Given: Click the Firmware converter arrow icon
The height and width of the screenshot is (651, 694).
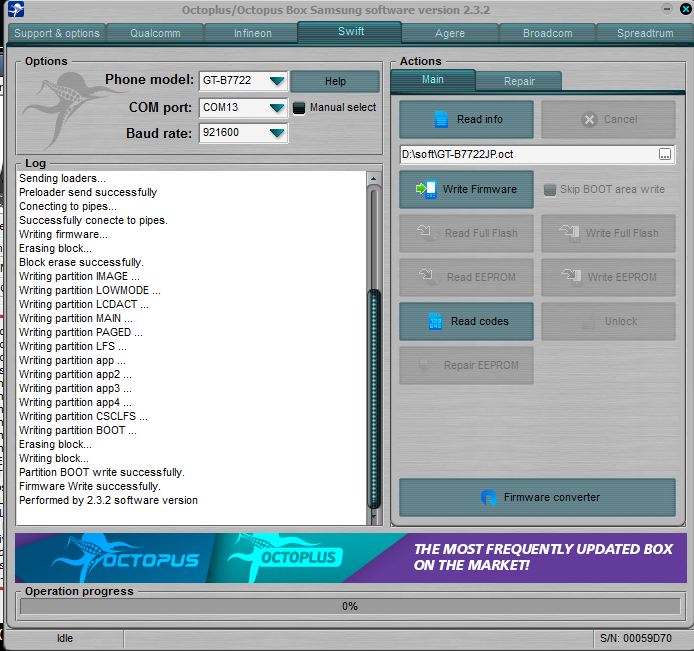Looking at the screenshot, I should [x=489, y=497].
